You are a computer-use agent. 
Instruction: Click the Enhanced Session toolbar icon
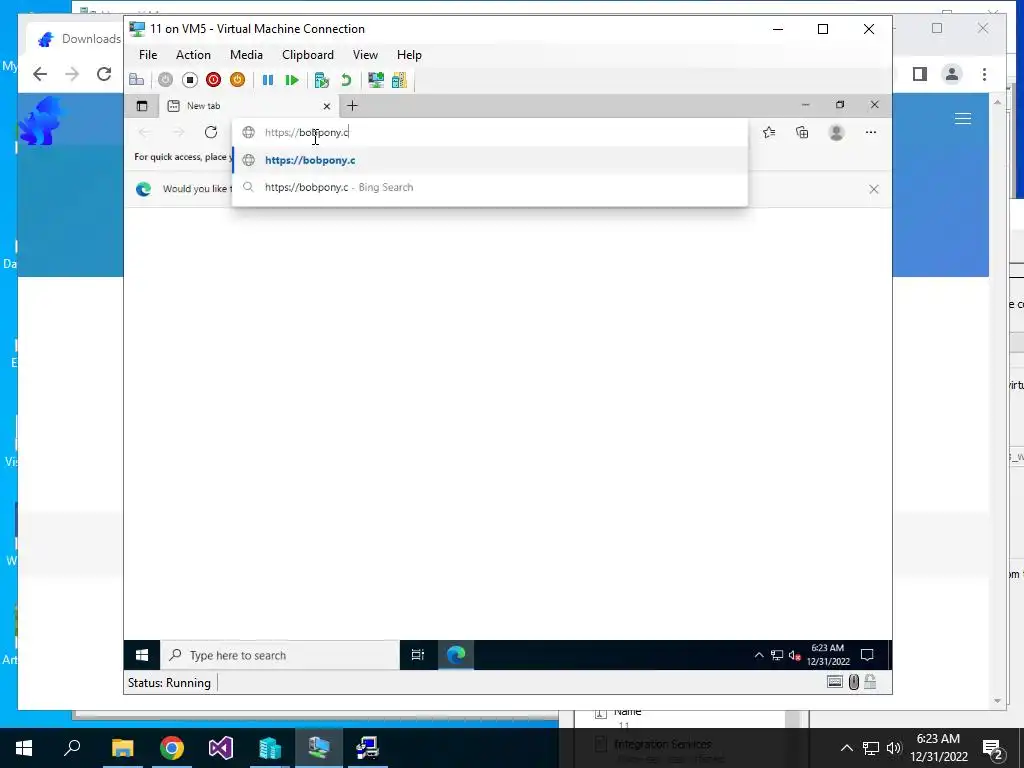coord(376,80)
